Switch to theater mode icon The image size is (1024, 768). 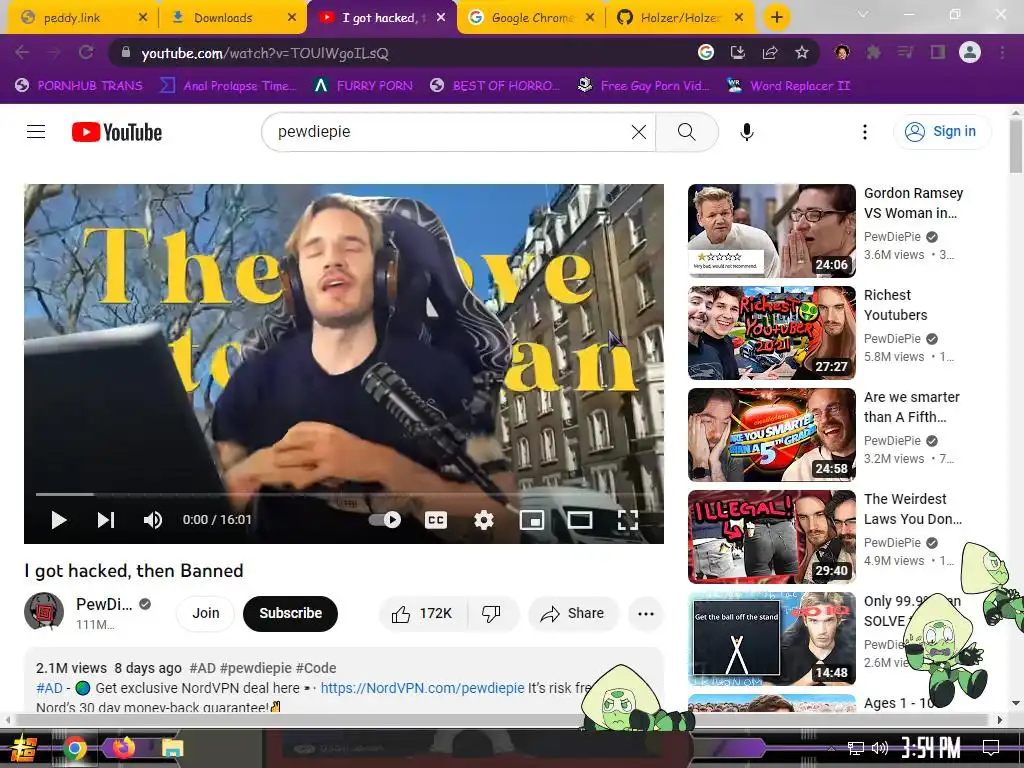pyautogui.click(x=580, y=520)
